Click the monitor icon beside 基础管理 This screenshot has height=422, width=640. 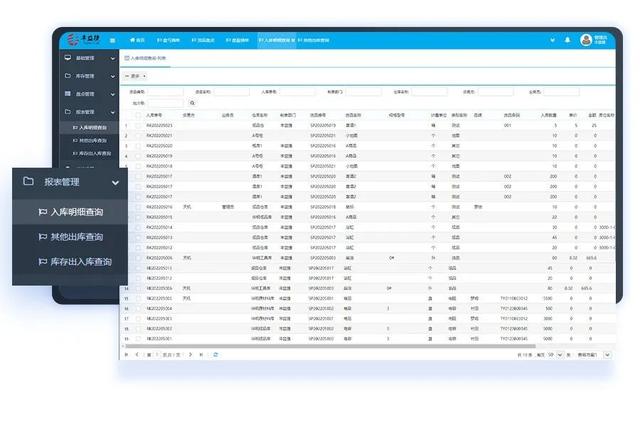(68, 58)
